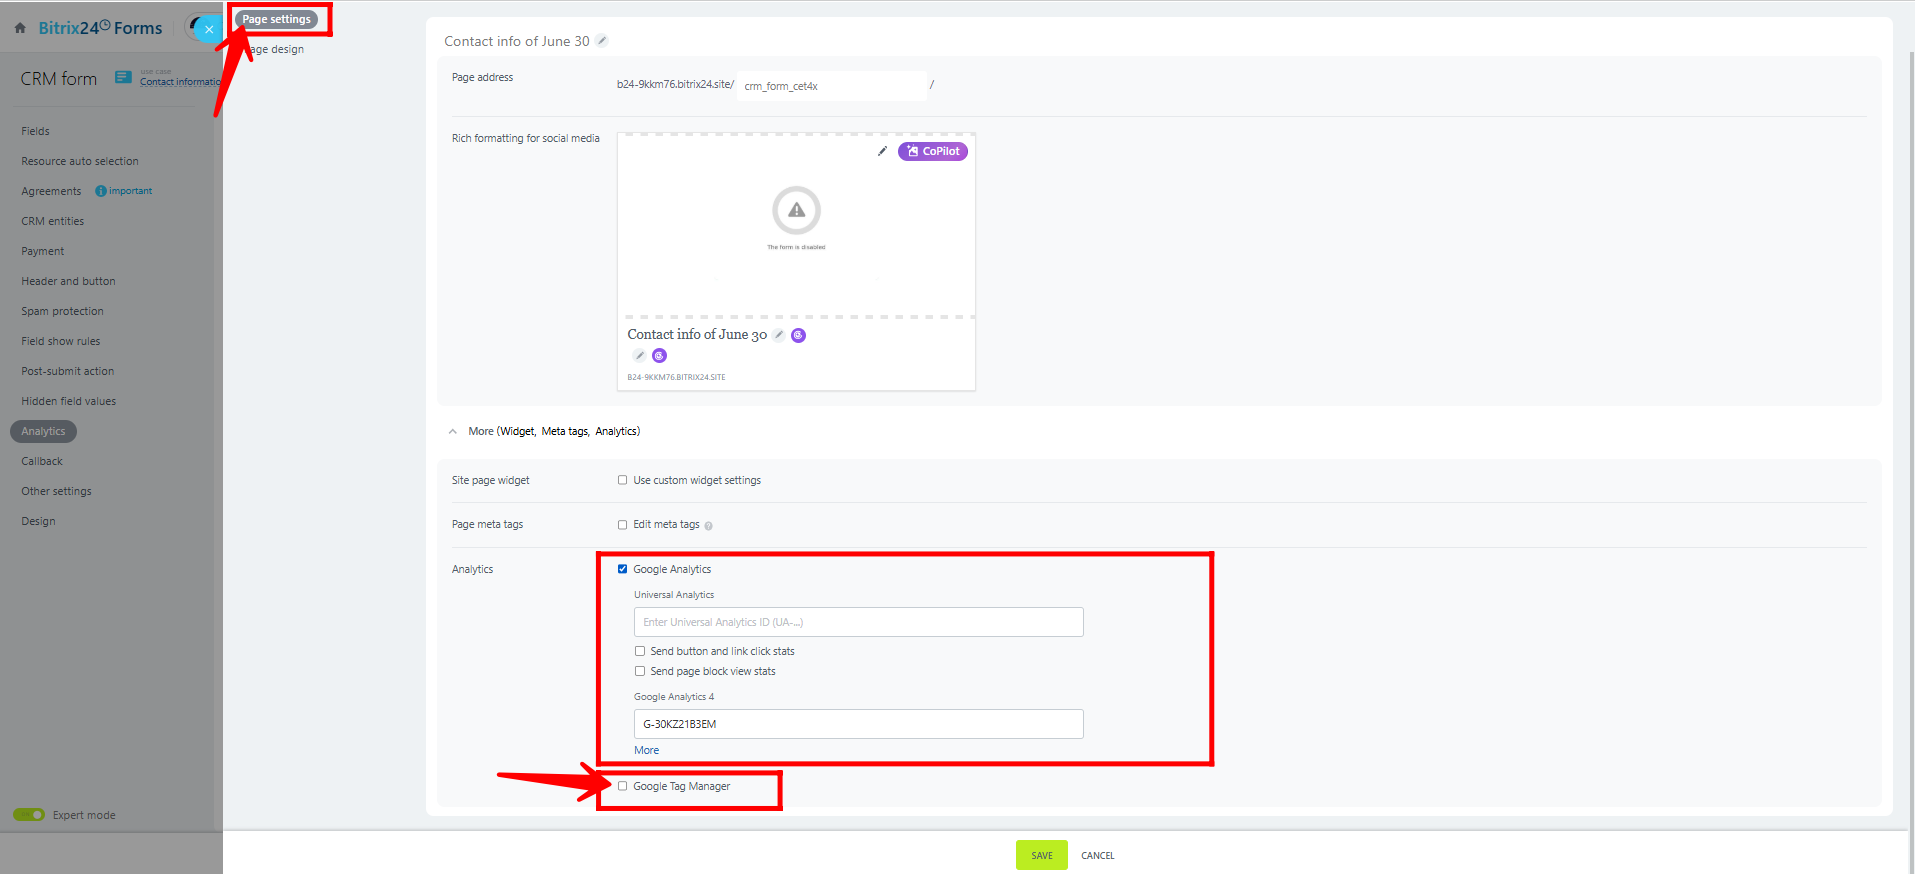Generate preview image with CoPilot
1915x874 pixels.
pyautogui.click(x=932, y=151)
